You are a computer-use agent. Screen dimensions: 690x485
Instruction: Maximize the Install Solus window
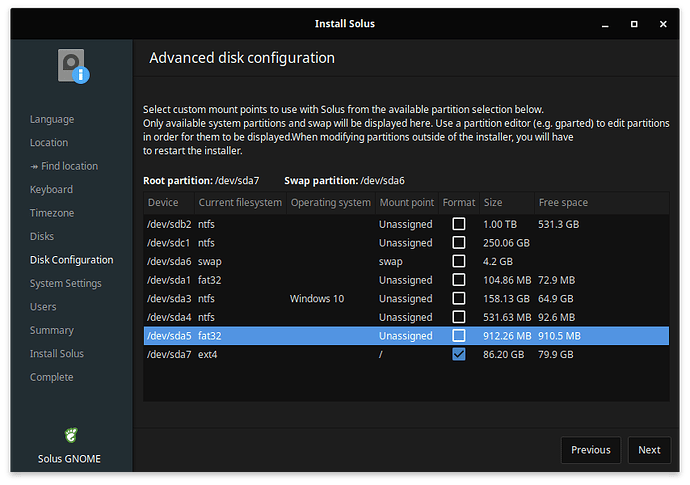(x=634, y=24)
